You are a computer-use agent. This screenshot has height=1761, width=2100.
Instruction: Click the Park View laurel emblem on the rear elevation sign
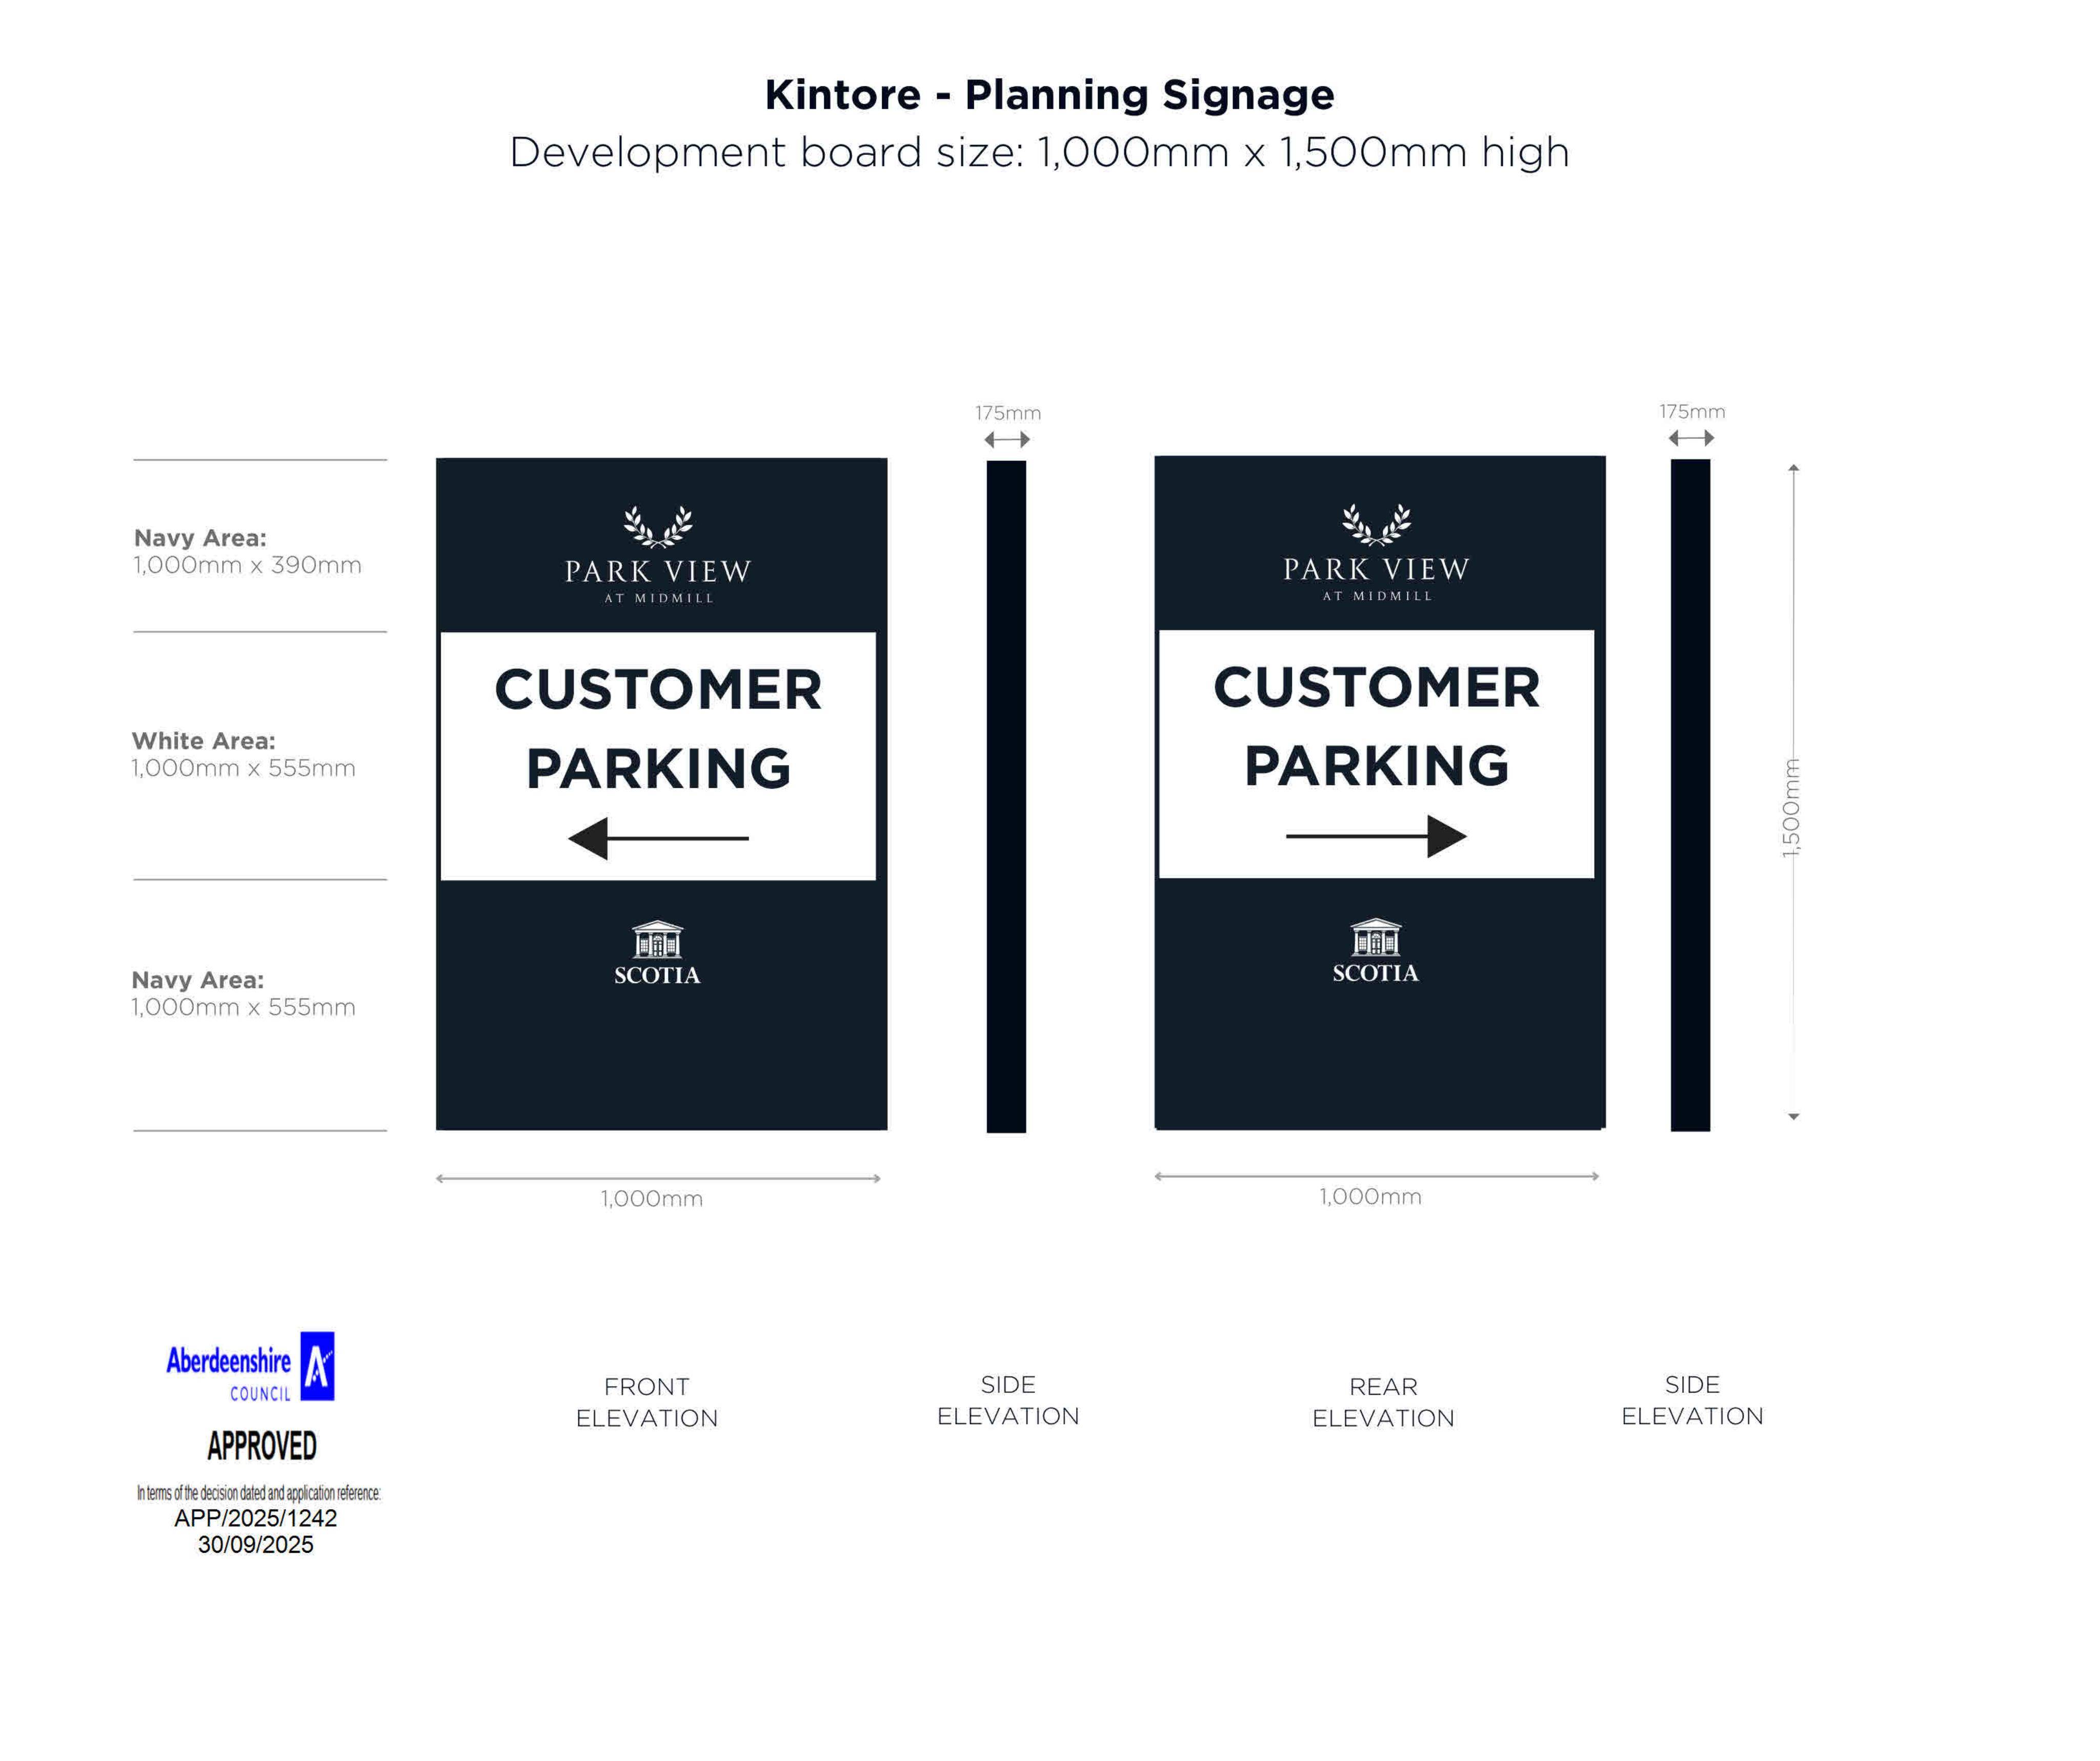tap(1376, 524)
